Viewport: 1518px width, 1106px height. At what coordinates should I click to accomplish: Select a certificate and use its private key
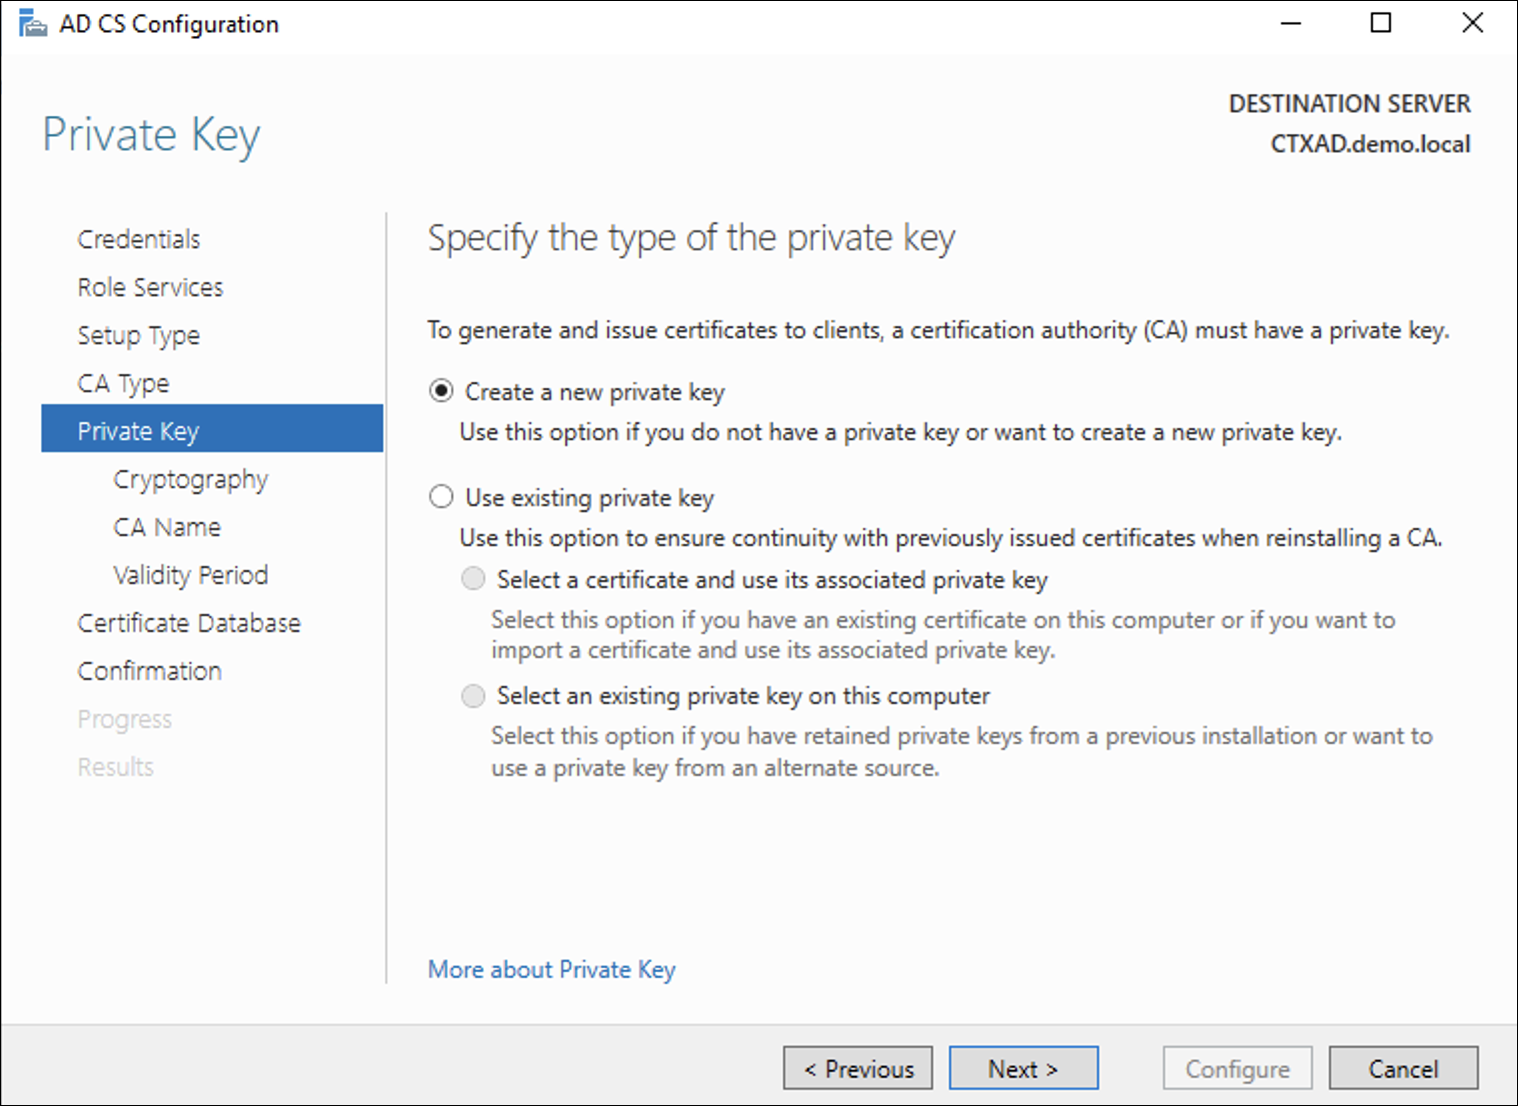click(472, 578)
